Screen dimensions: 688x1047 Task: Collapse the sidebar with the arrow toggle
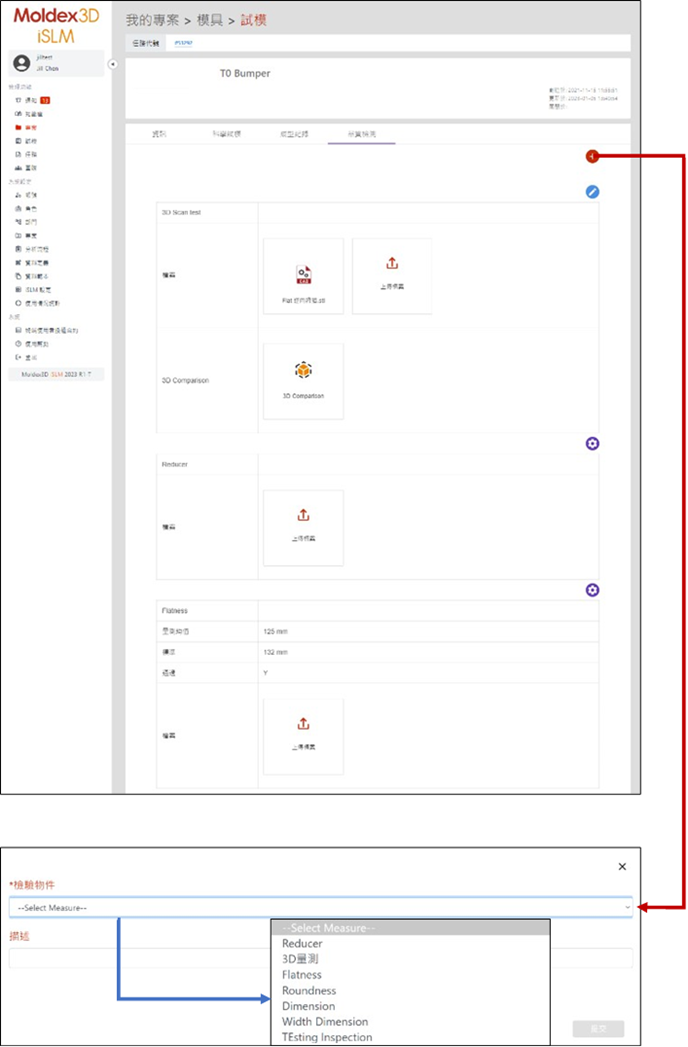click(x=113, y=64)
